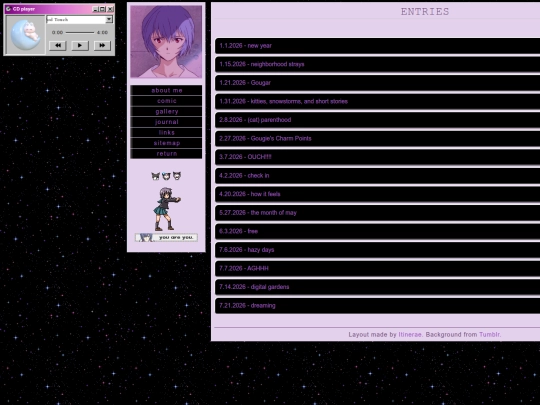This screenshot has width=540, height=405.
Task: Open the about me page
Action: pyautogui.click(x=166, y=90)
